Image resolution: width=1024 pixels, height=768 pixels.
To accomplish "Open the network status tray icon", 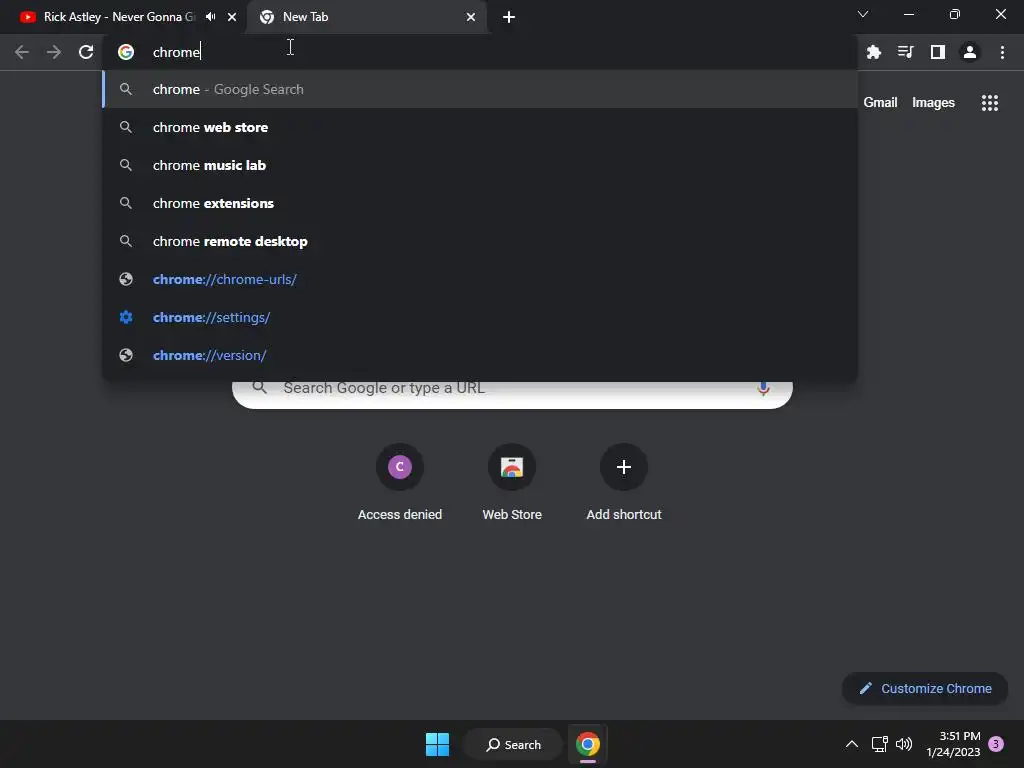I will click(x=879, y=744).
